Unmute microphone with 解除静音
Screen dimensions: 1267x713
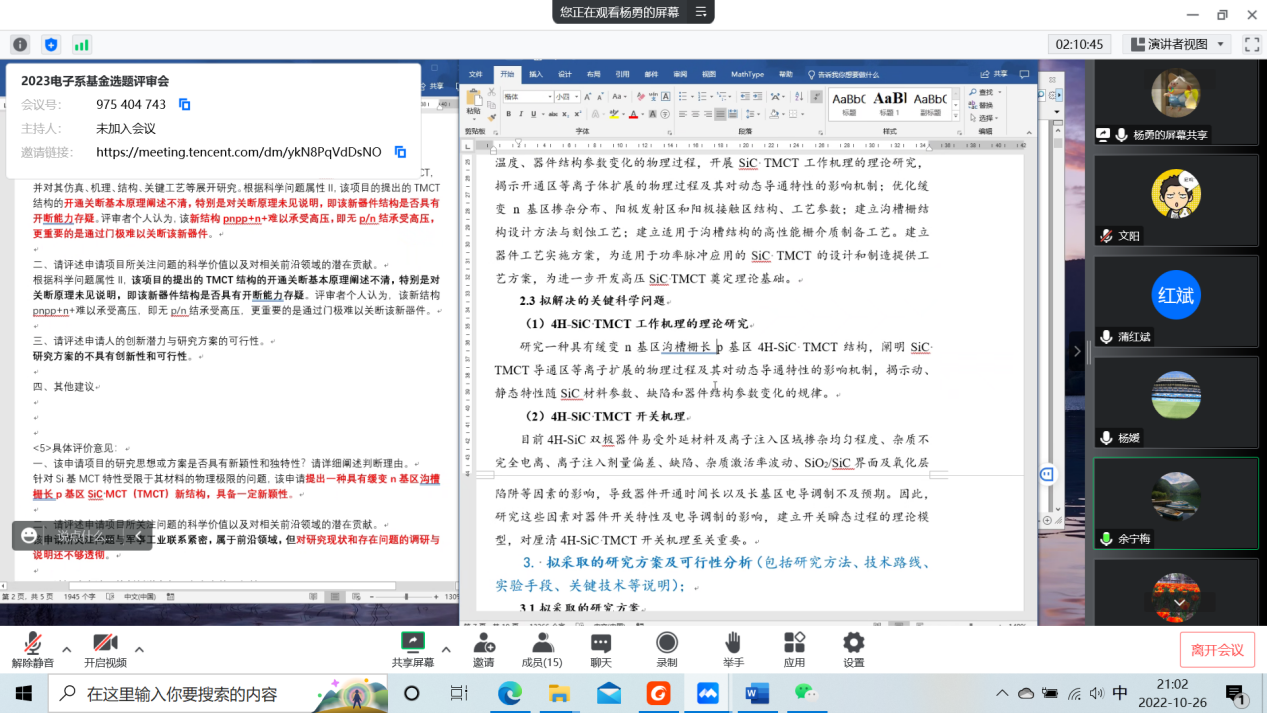[33, 649]
